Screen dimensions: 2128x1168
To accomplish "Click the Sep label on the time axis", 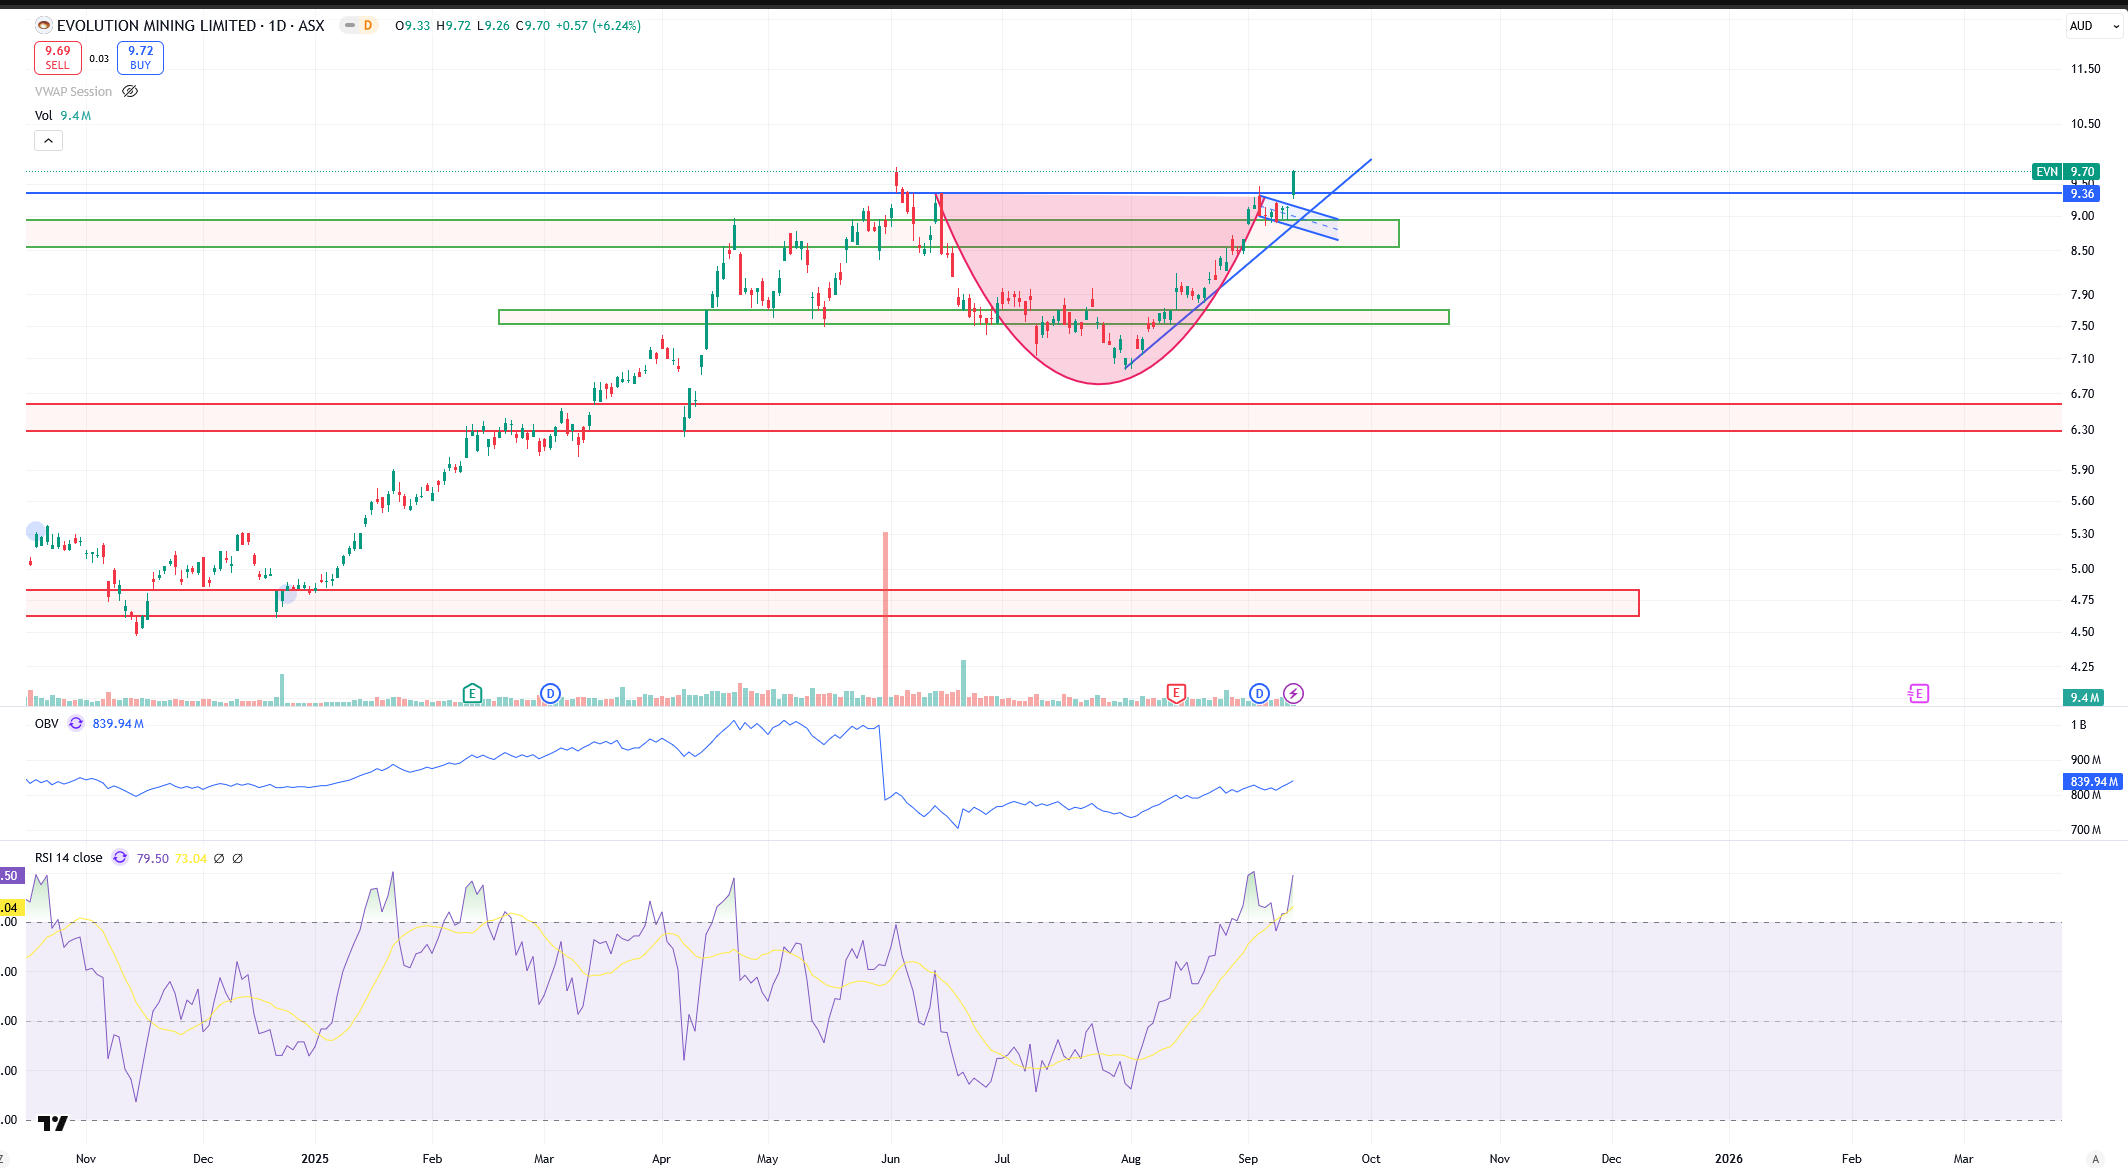I will coord(1248,1159).
